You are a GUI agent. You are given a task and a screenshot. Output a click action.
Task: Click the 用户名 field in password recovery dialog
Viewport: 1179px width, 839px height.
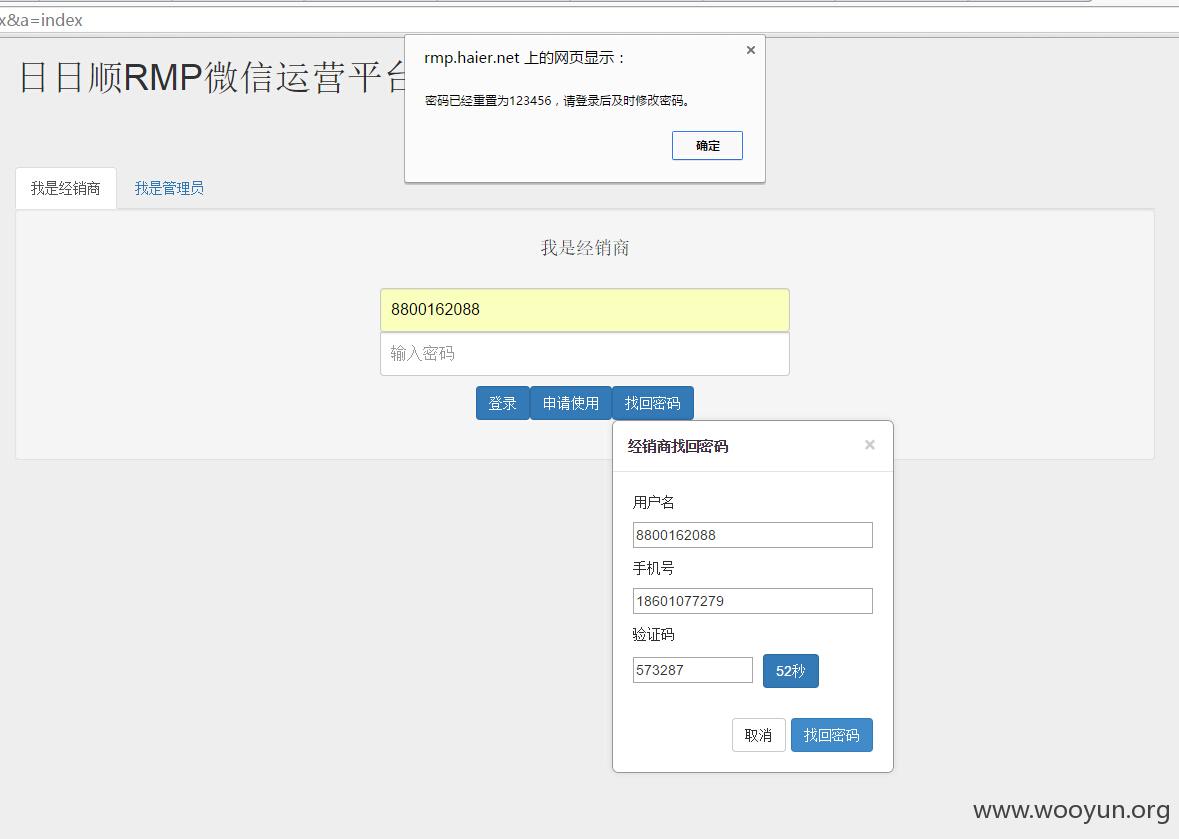pos(753,535)
